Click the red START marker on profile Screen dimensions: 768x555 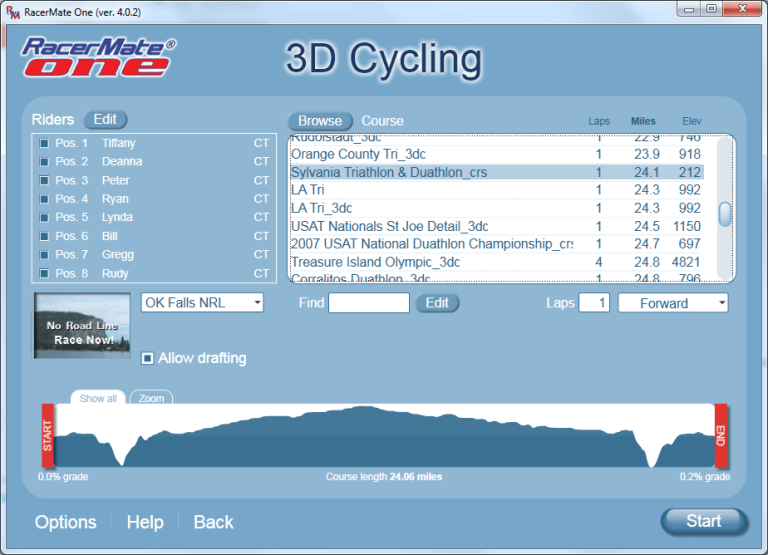coord(46,436)
